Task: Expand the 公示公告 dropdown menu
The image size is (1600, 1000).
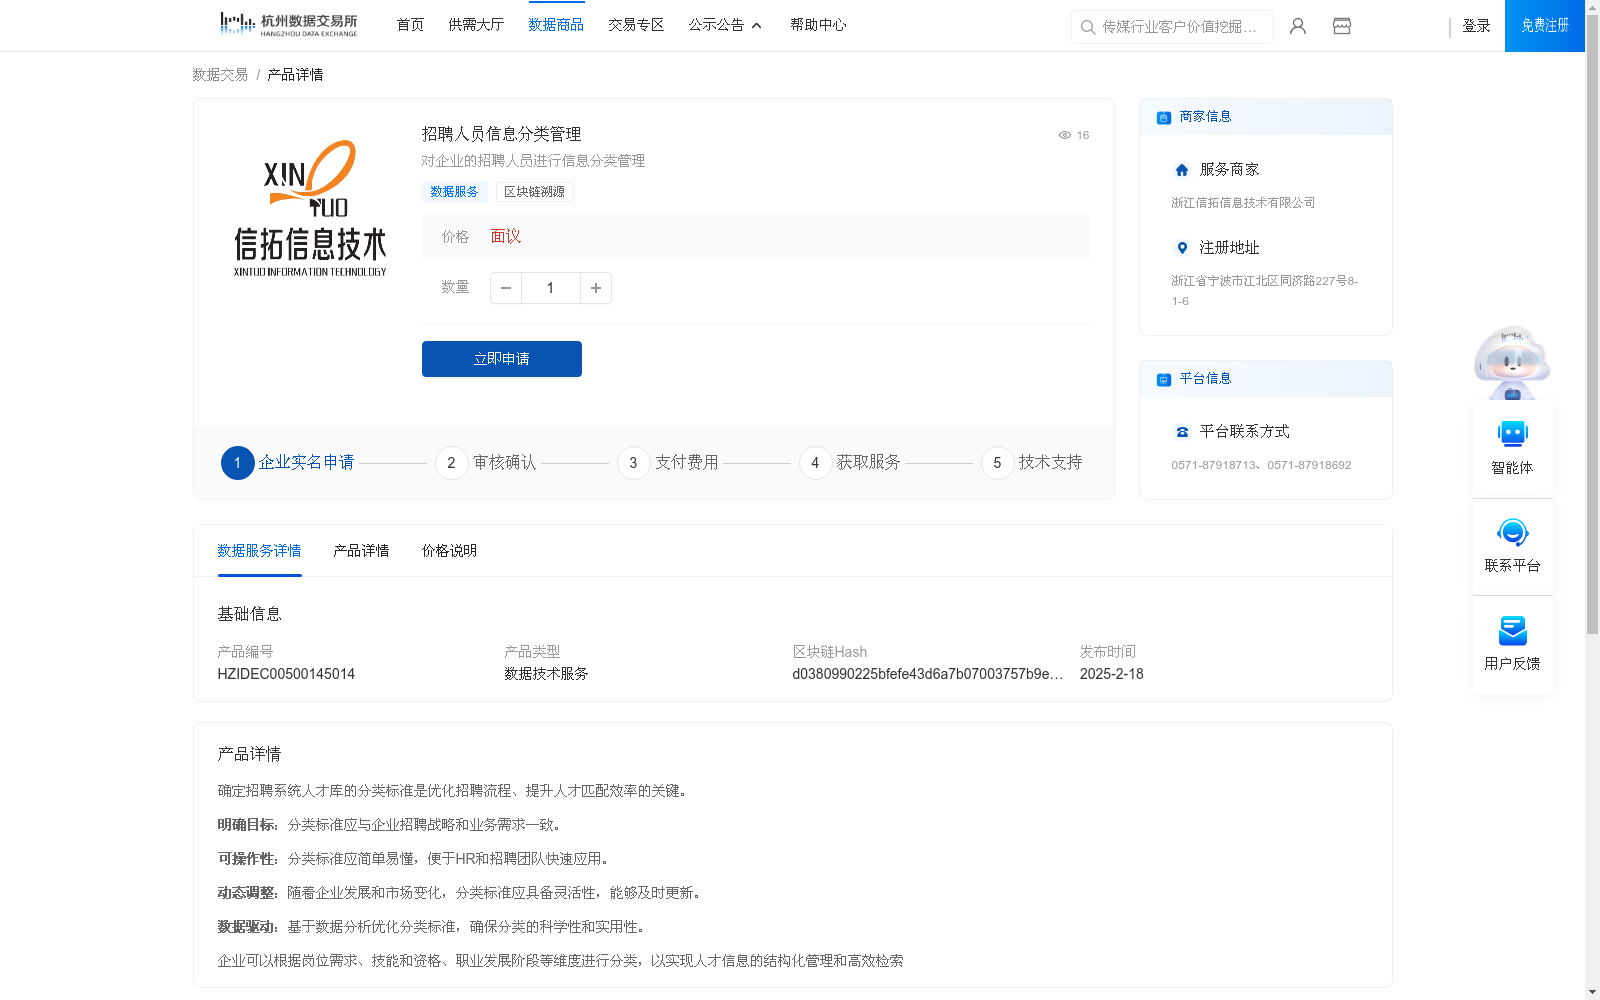Action: point(725,25)
